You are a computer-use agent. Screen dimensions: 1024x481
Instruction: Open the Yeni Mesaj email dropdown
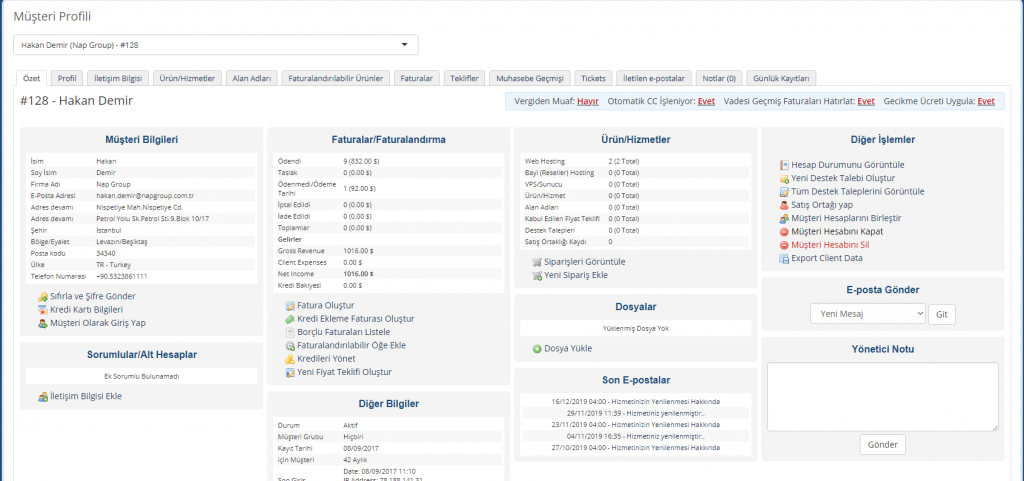[x=868, y=314]
